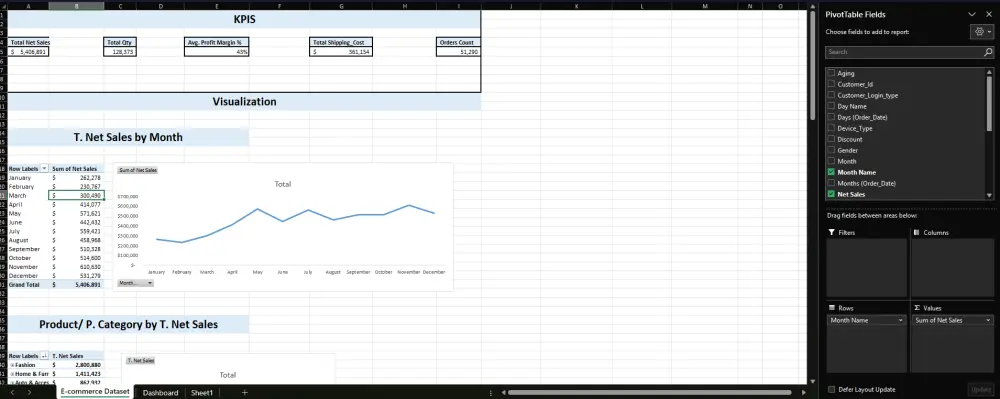The width and height of the screenshot is (1000, 399).
Task: Switch to the Sheet1 tab
Action: (x=202, y=393)
